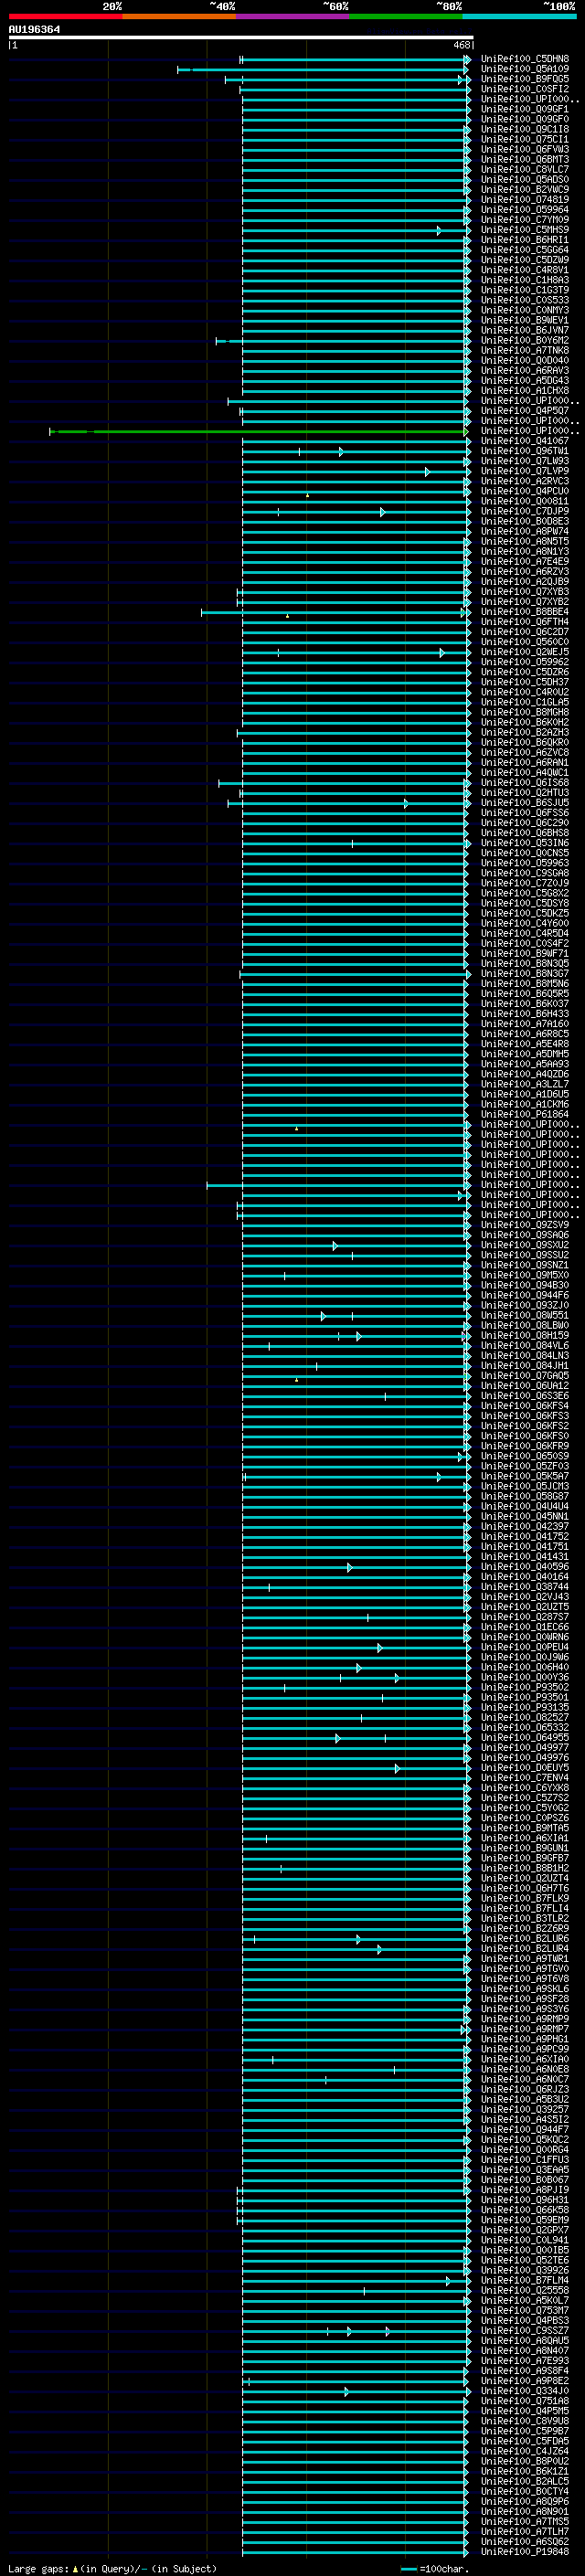This screenshot has width=585, height=2576.
Task: Open label UniRef100_Q53IN6
Action: coord(525,843)
